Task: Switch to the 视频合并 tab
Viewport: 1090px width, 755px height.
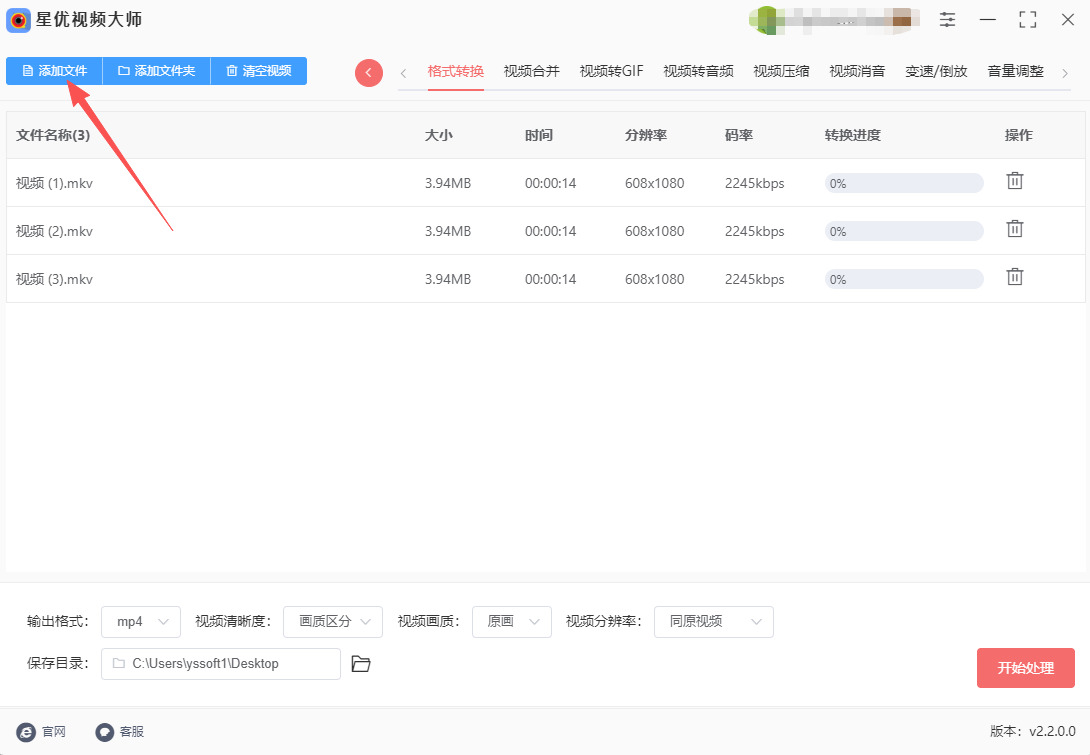Action: (x=531, y=71)
